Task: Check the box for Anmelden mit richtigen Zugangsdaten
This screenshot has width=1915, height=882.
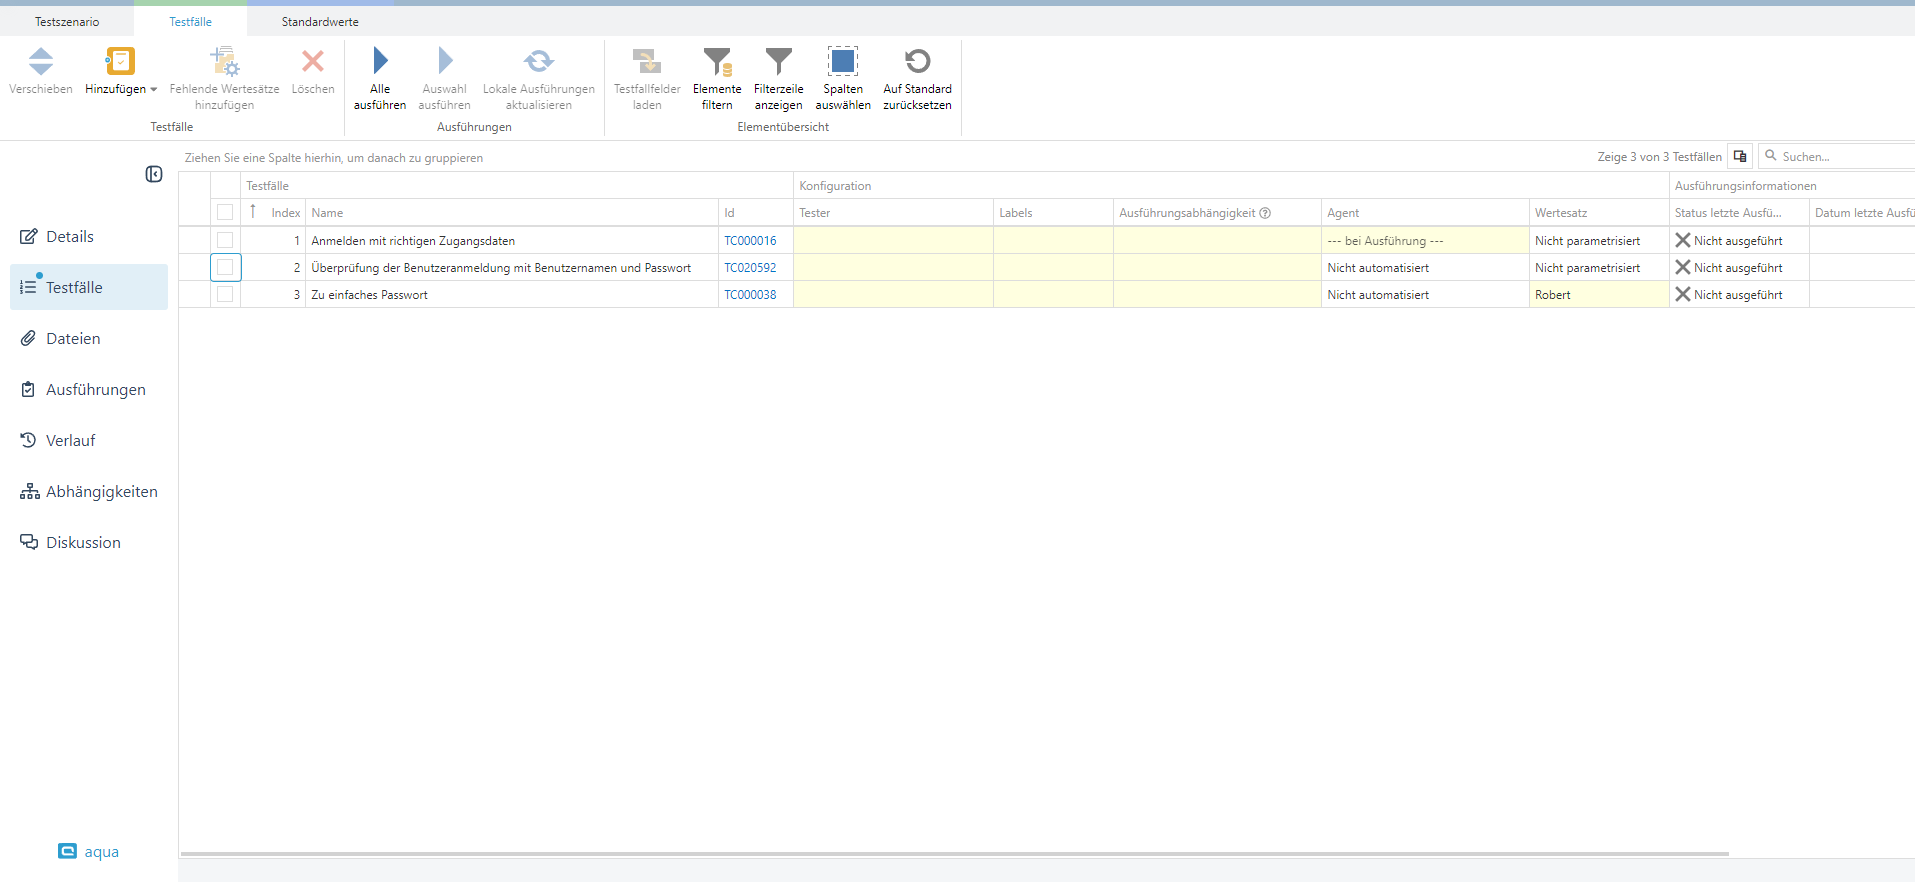Action: pyautogui.click(x=225, y=240)
